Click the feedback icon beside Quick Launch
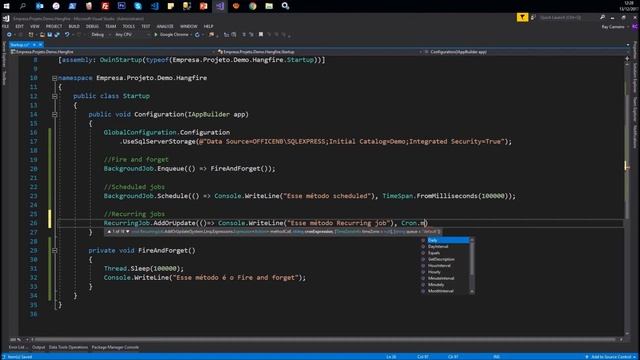The width and height of the screenshot is (640, 360). 533,18
